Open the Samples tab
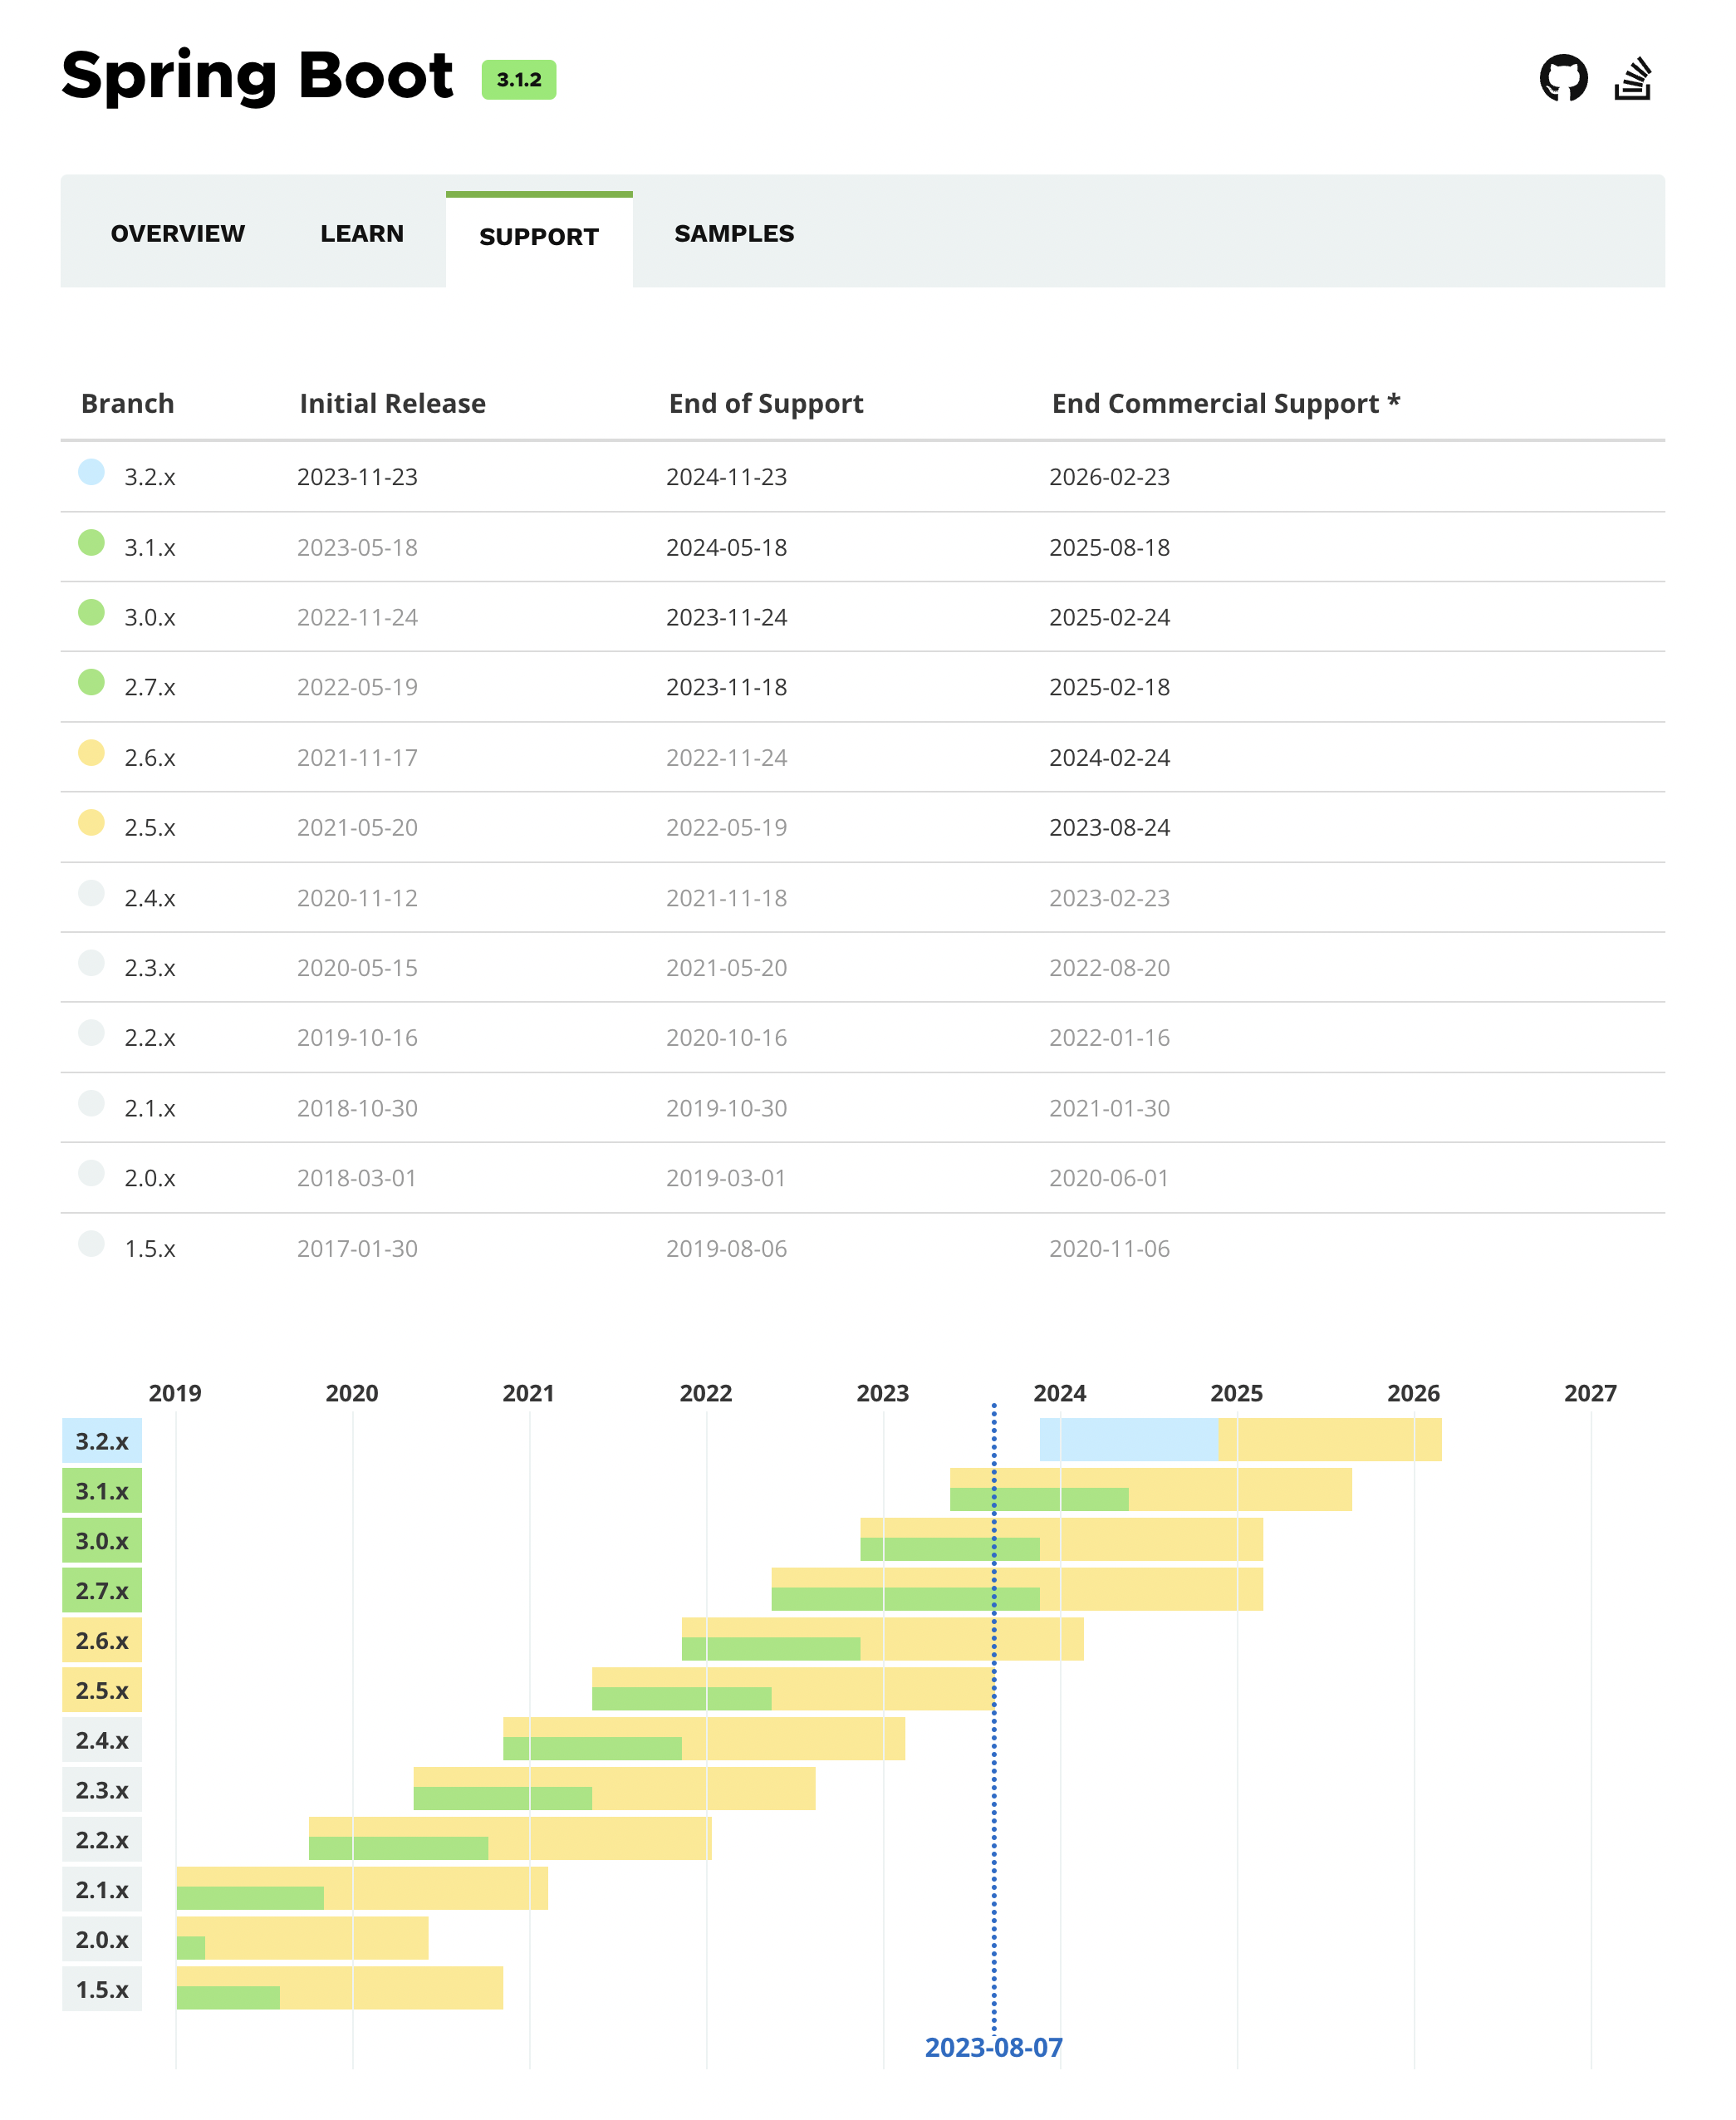The height and width of the screenshot is (2120, 1736). [733, 234]
